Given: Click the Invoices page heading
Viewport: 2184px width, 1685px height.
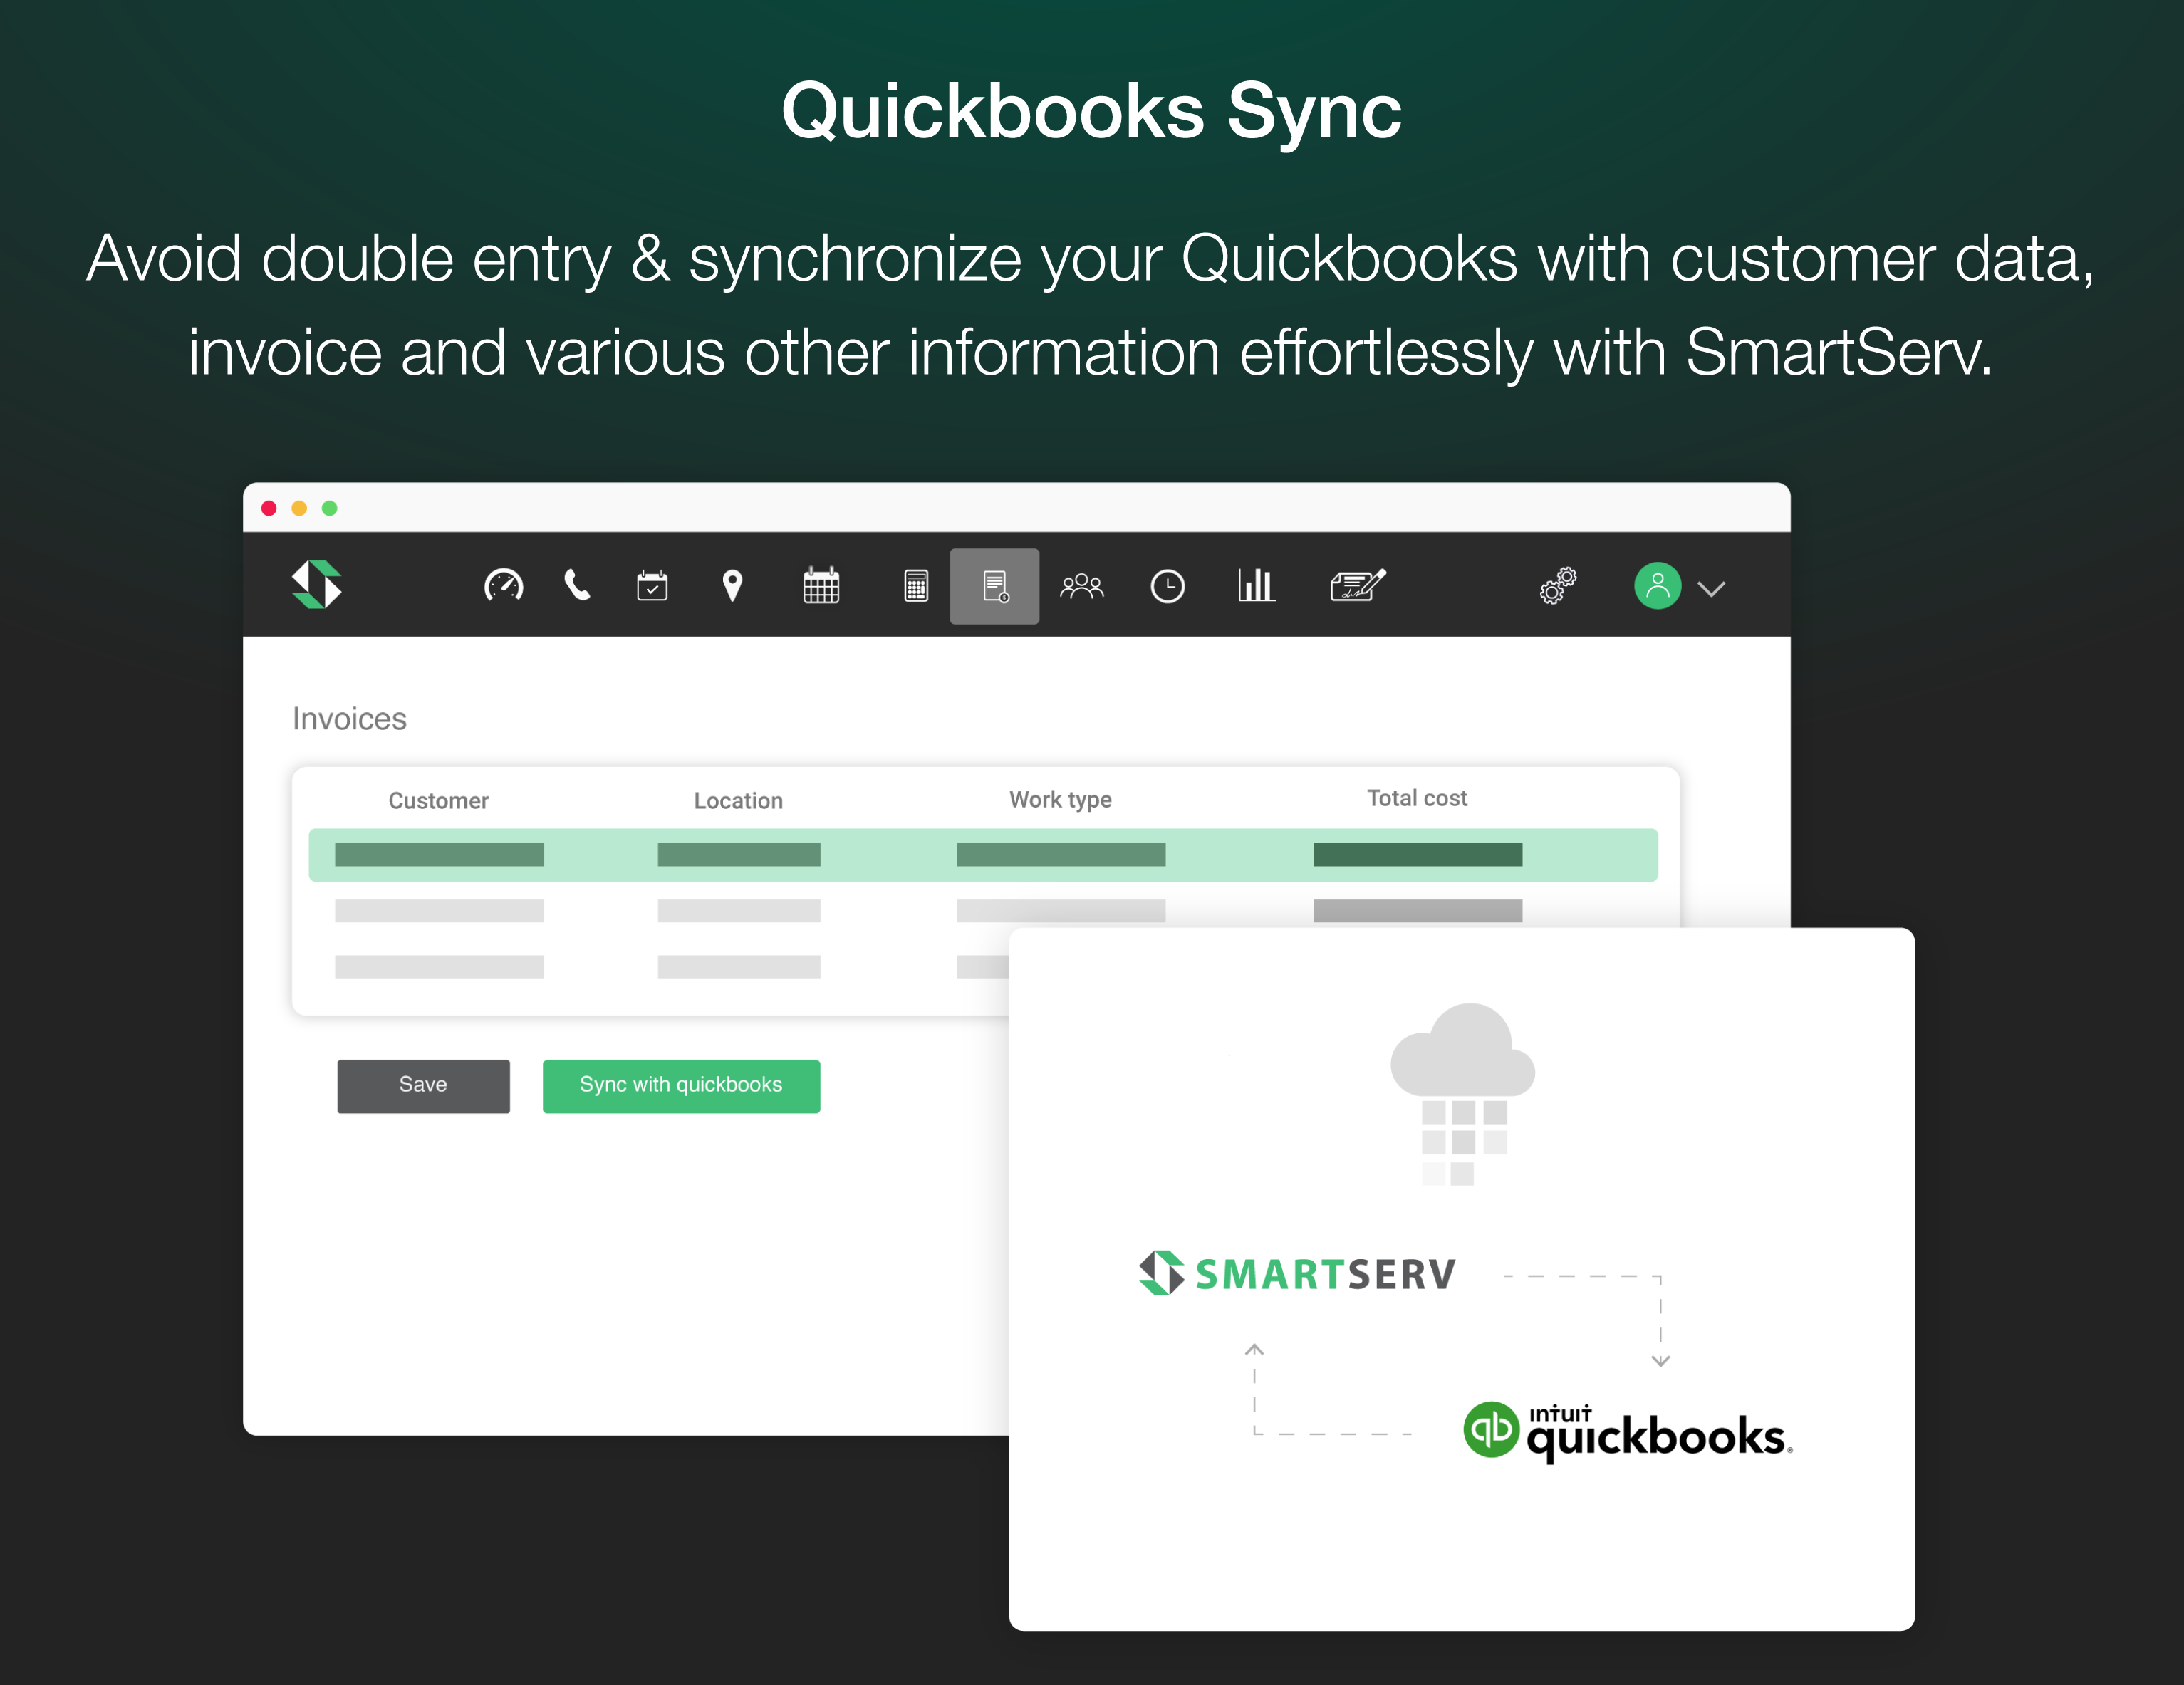Looking at the screenshot, I should pos(349,719).
